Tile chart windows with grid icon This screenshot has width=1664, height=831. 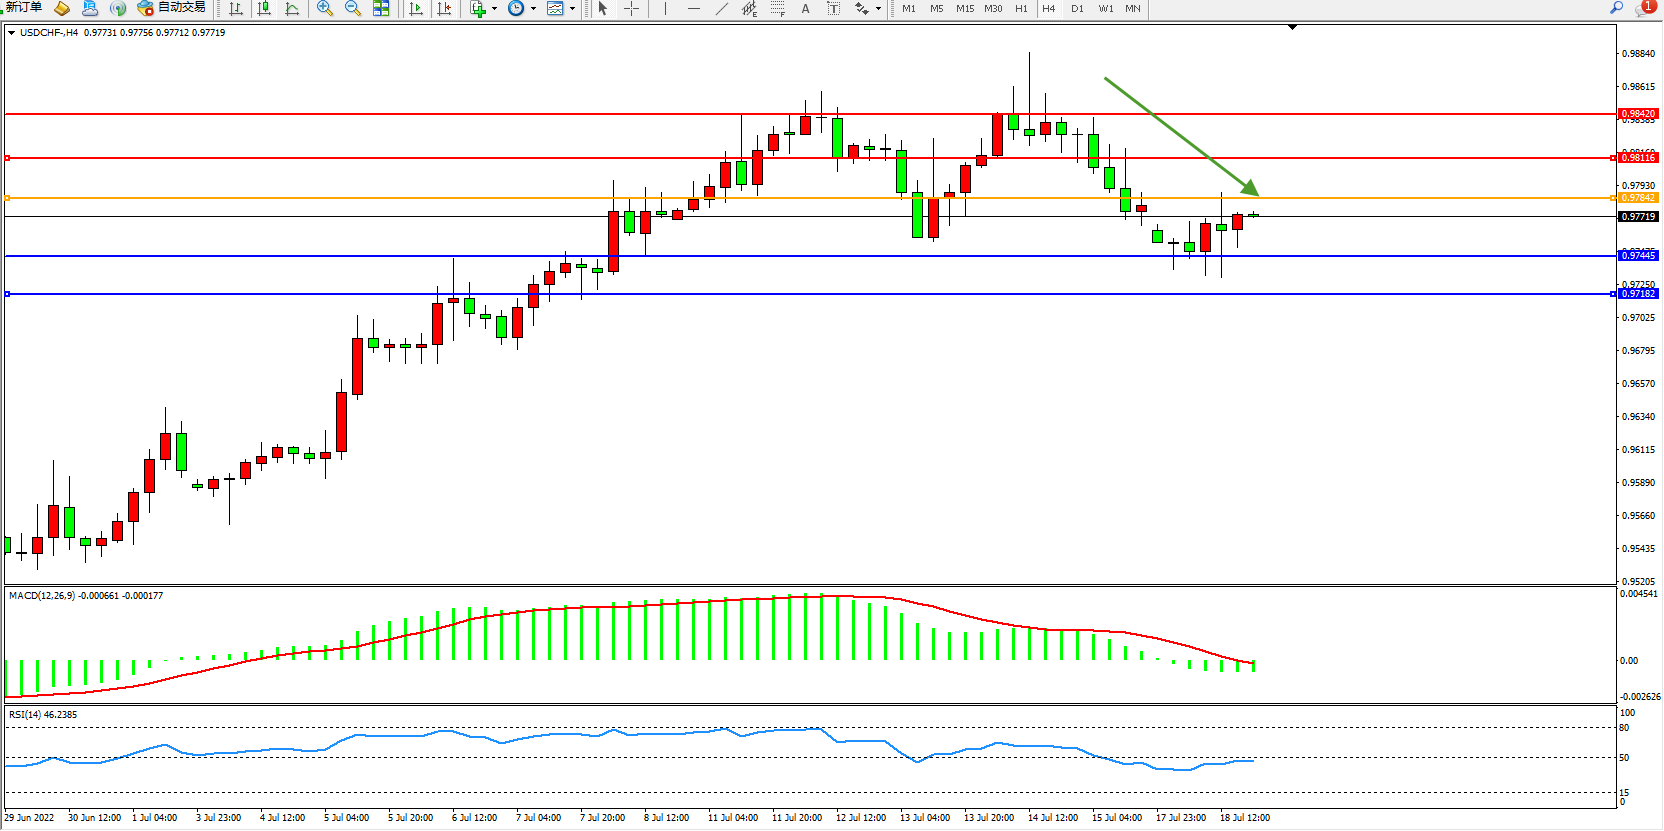coord(381,9)
